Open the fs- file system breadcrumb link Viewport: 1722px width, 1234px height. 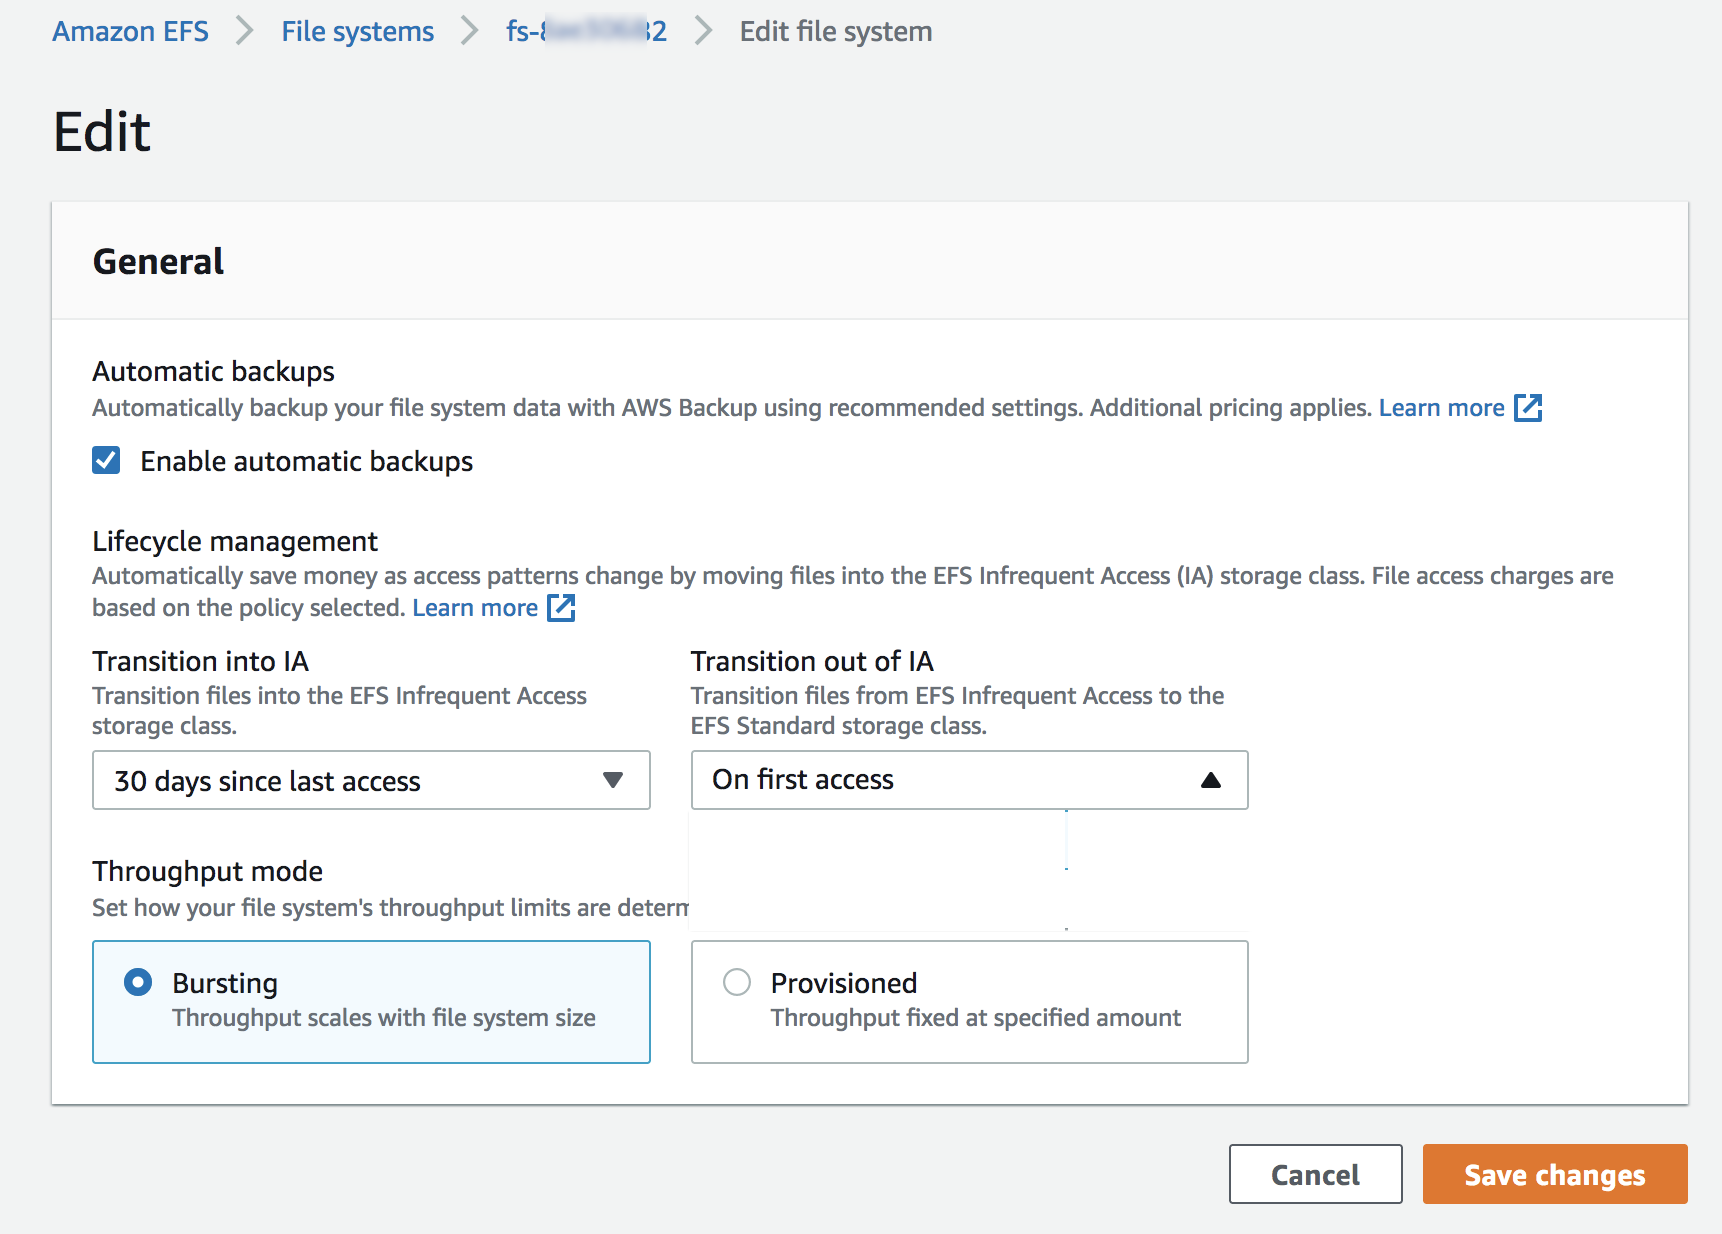tap(586, 32)
